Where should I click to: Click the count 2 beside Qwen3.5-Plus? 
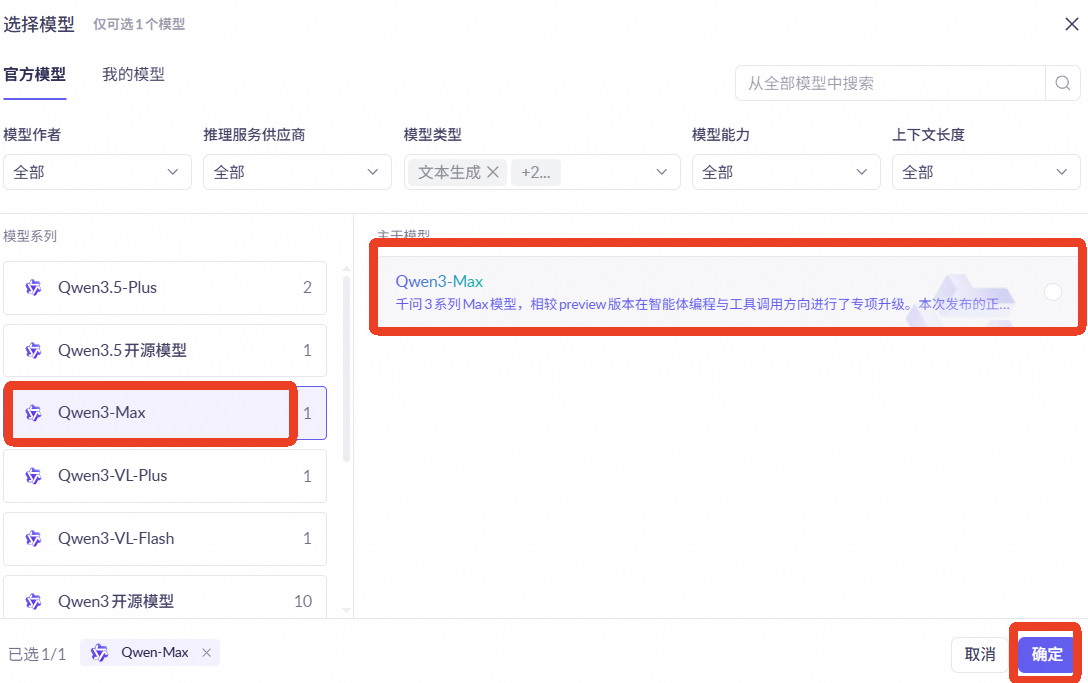tap(307, 287)
